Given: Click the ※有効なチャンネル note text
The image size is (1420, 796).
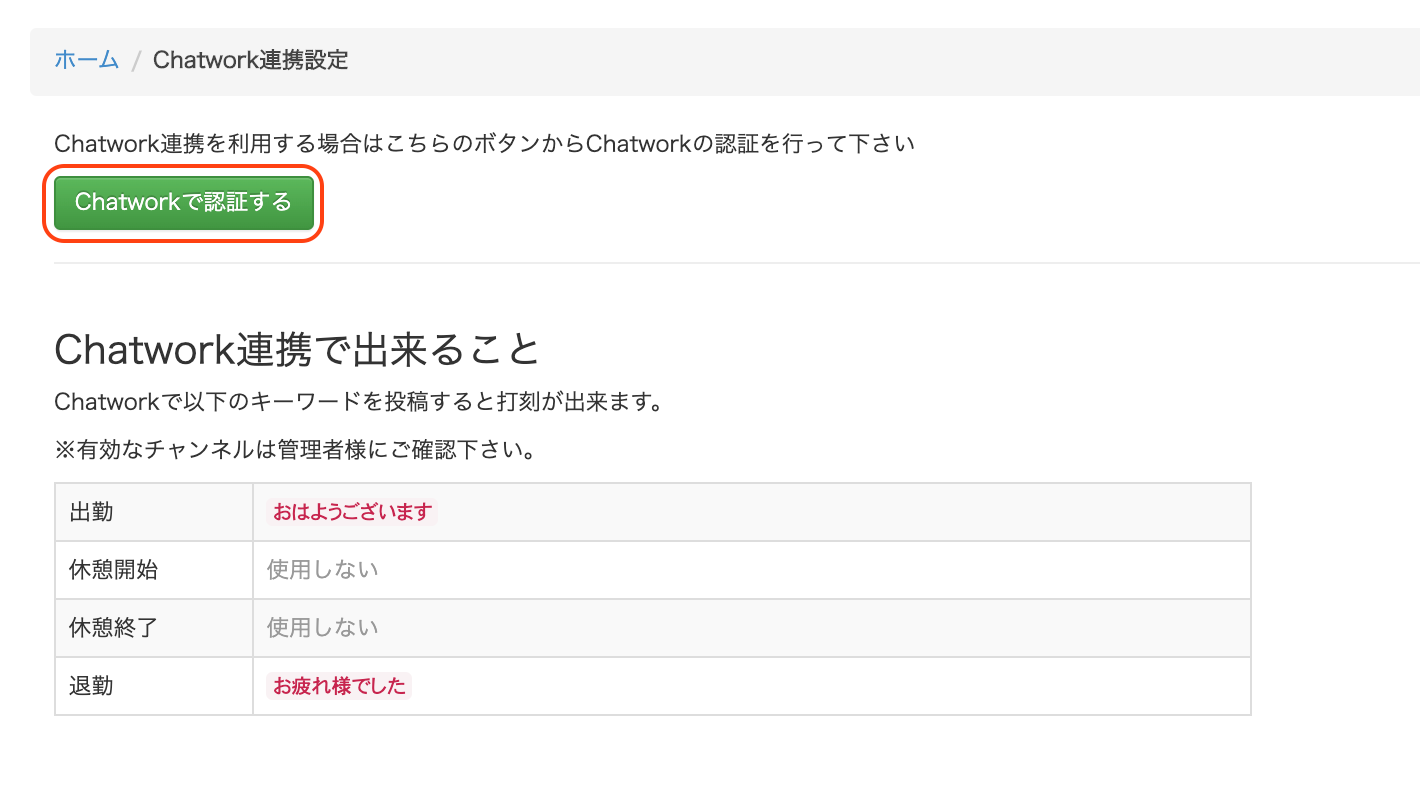Looking at the screenshot, I should [x=297, y=450].
